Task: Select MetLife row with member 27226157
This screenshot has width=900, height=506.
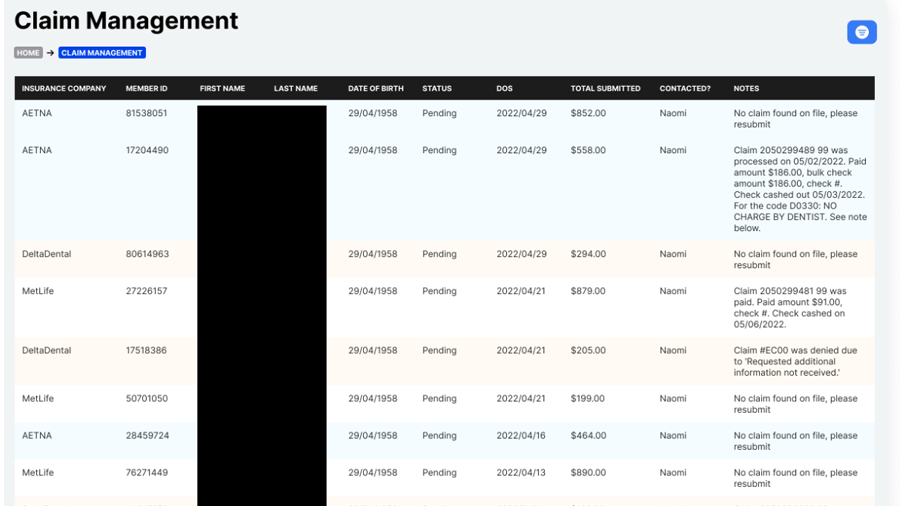Action: click(146, 292)
